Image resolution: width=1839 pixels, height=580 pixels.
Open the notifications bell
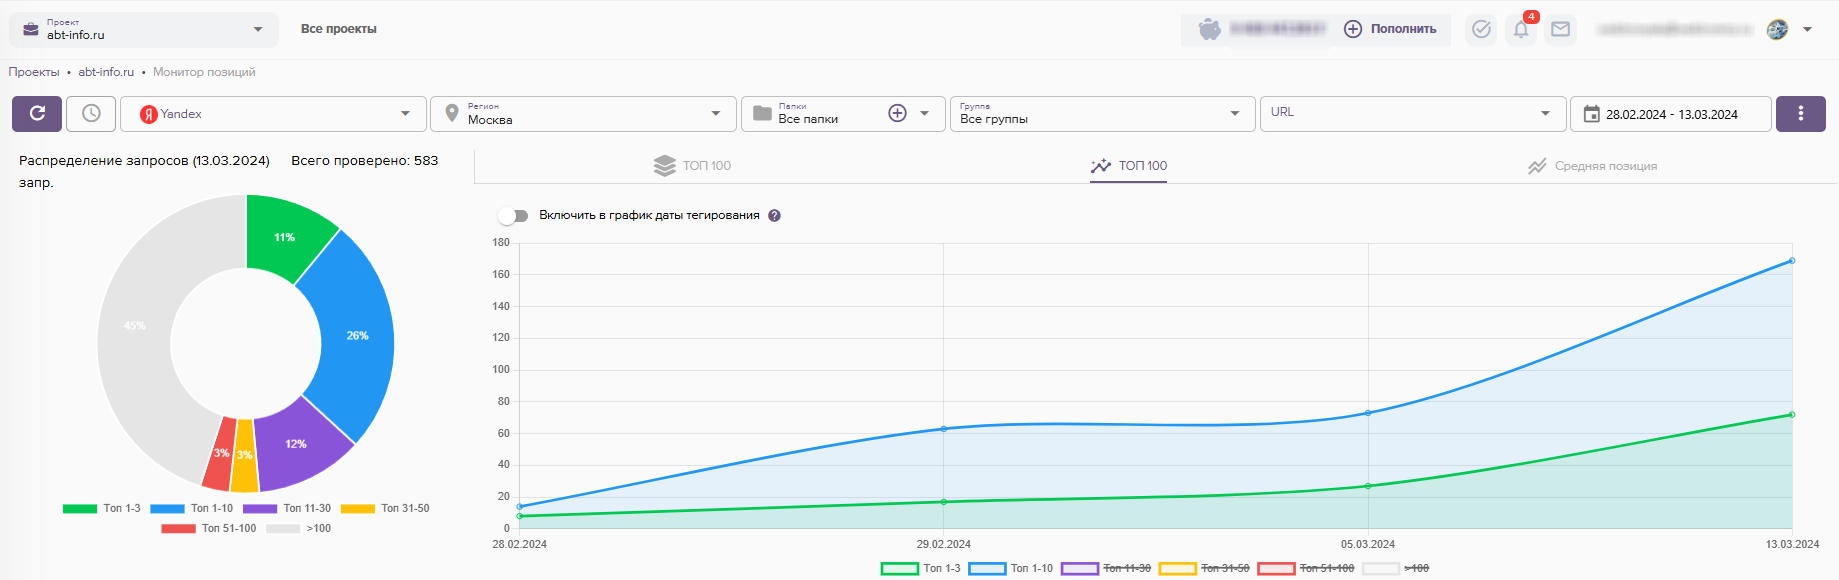[1520, 29]
